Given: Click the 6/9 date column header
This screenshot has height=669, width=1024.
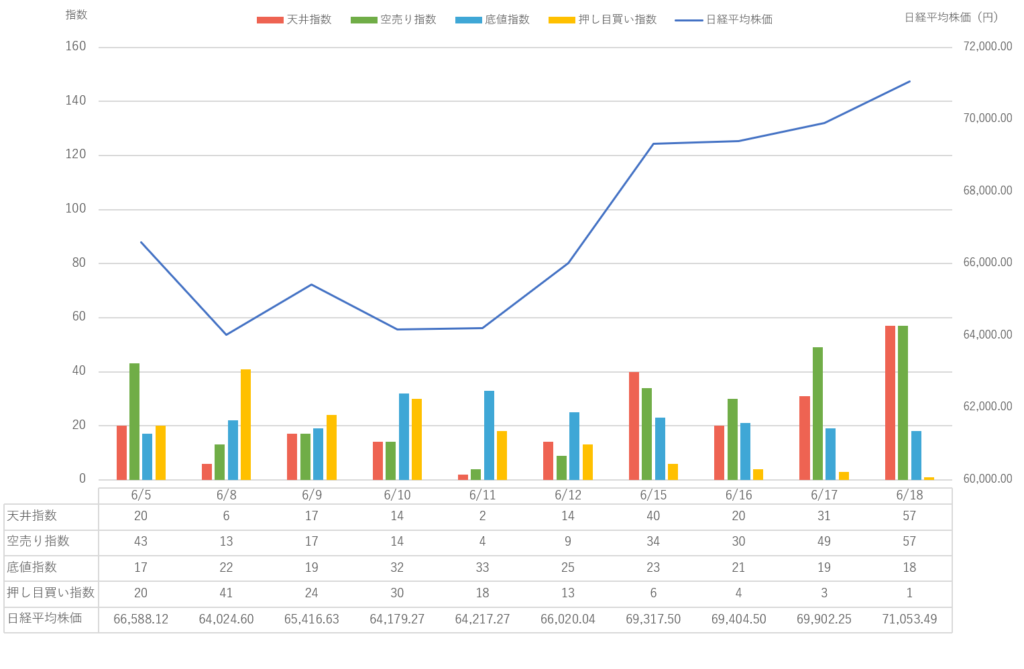Looking at the screenshot, I should (312, 495).
